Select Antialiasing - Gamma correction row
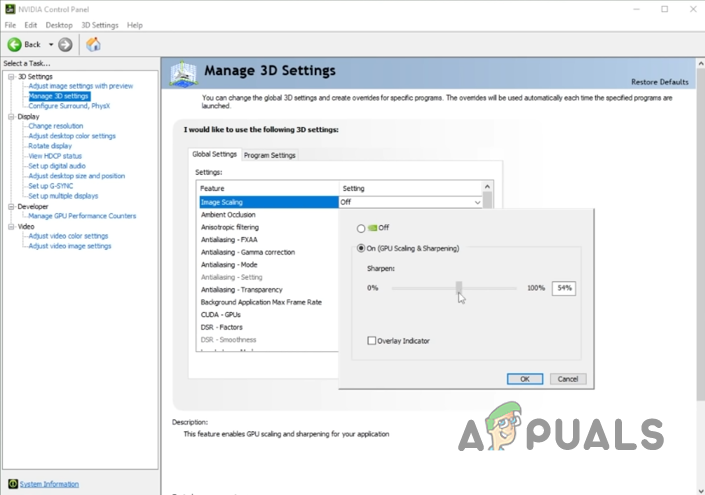 click(x=268, y=252)
